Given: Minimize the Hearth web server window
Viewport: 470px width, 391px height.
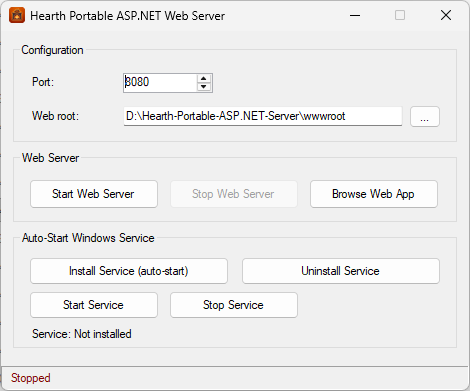Looking at the screenshot, I should (355, 15).
